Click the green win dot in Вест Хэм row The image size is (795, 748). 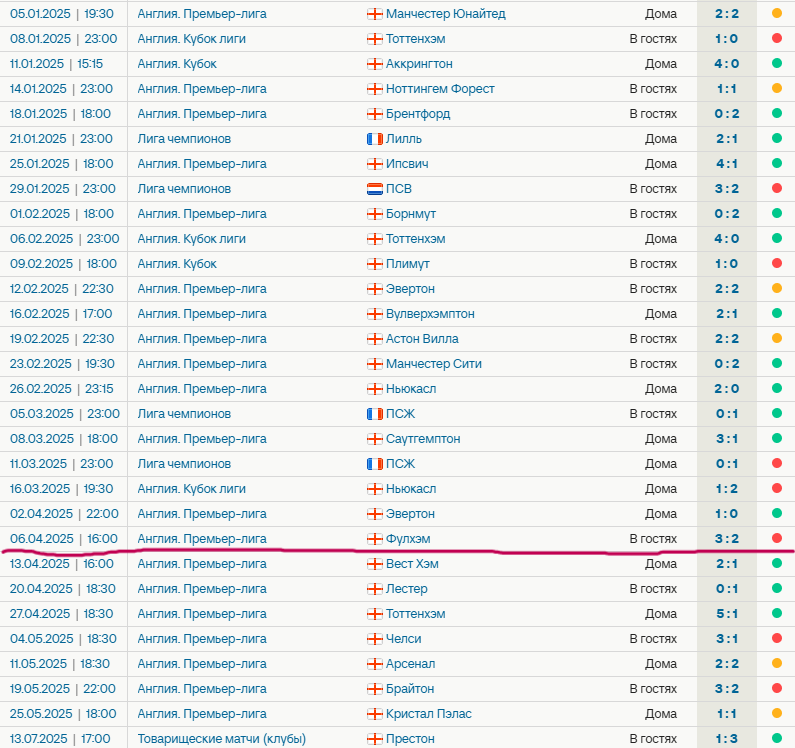776,564
